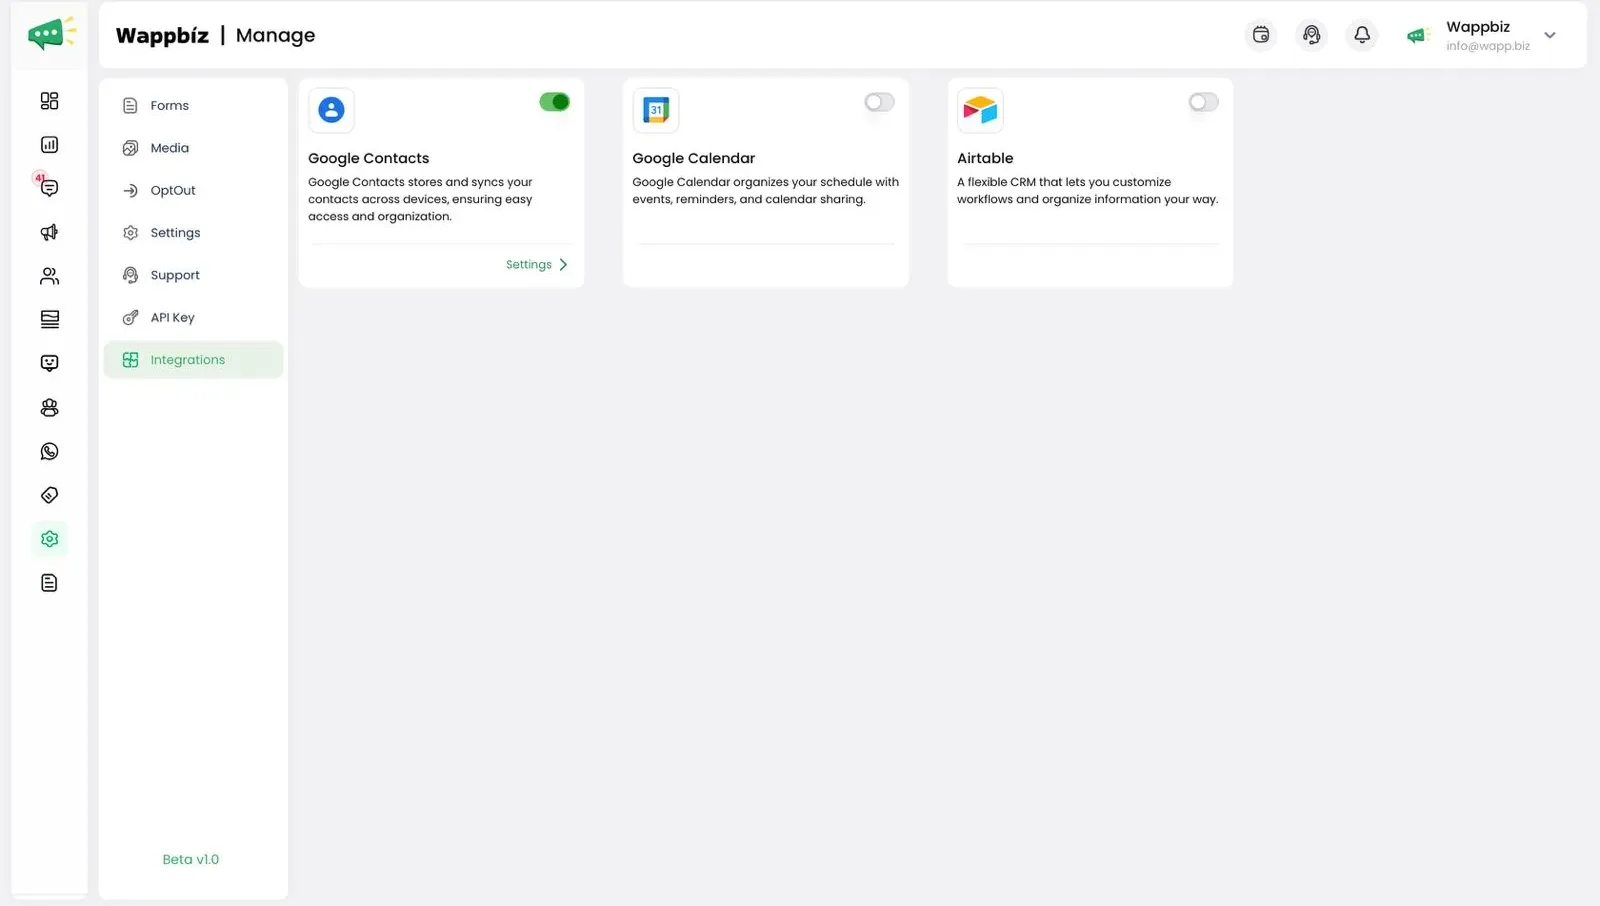This screenshot has width=1600, height=906.
Task: Click the info@wapp.biz email text
Action: (1488, 46)
